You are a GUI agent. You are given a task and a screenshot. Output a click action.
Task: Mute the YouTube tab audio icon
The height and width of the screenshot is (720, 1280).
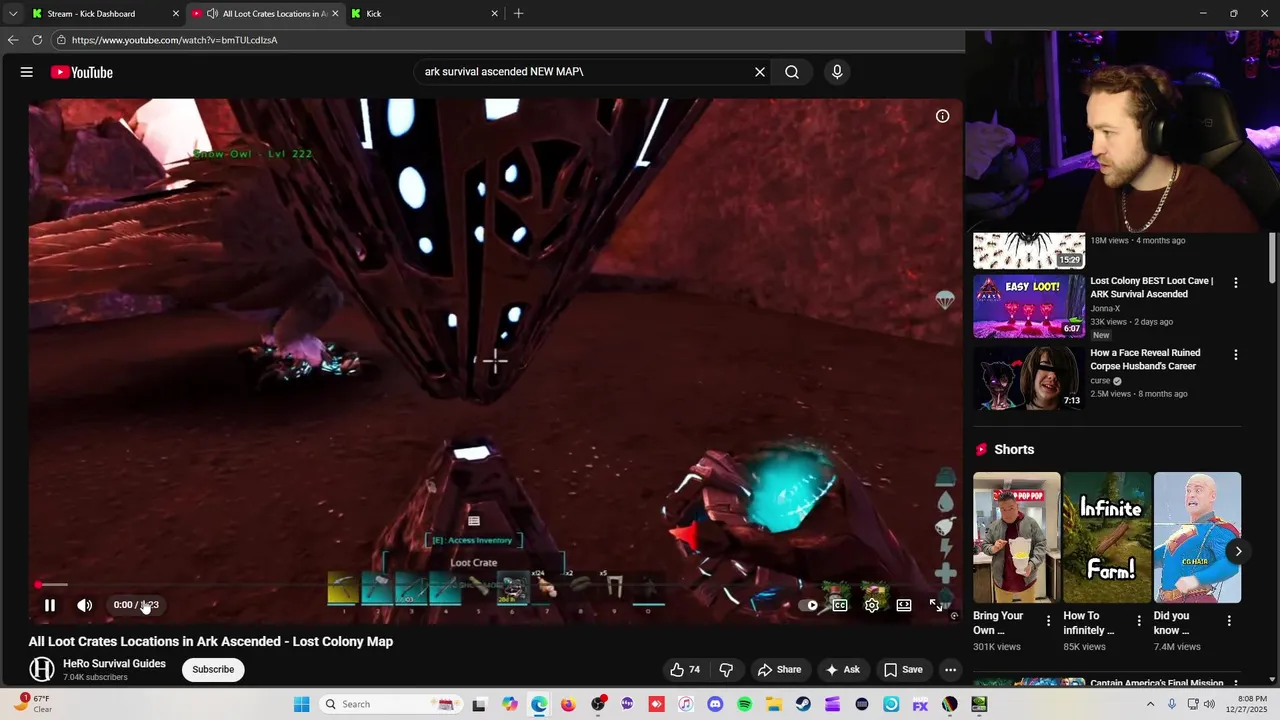click(x=212, y=14)
